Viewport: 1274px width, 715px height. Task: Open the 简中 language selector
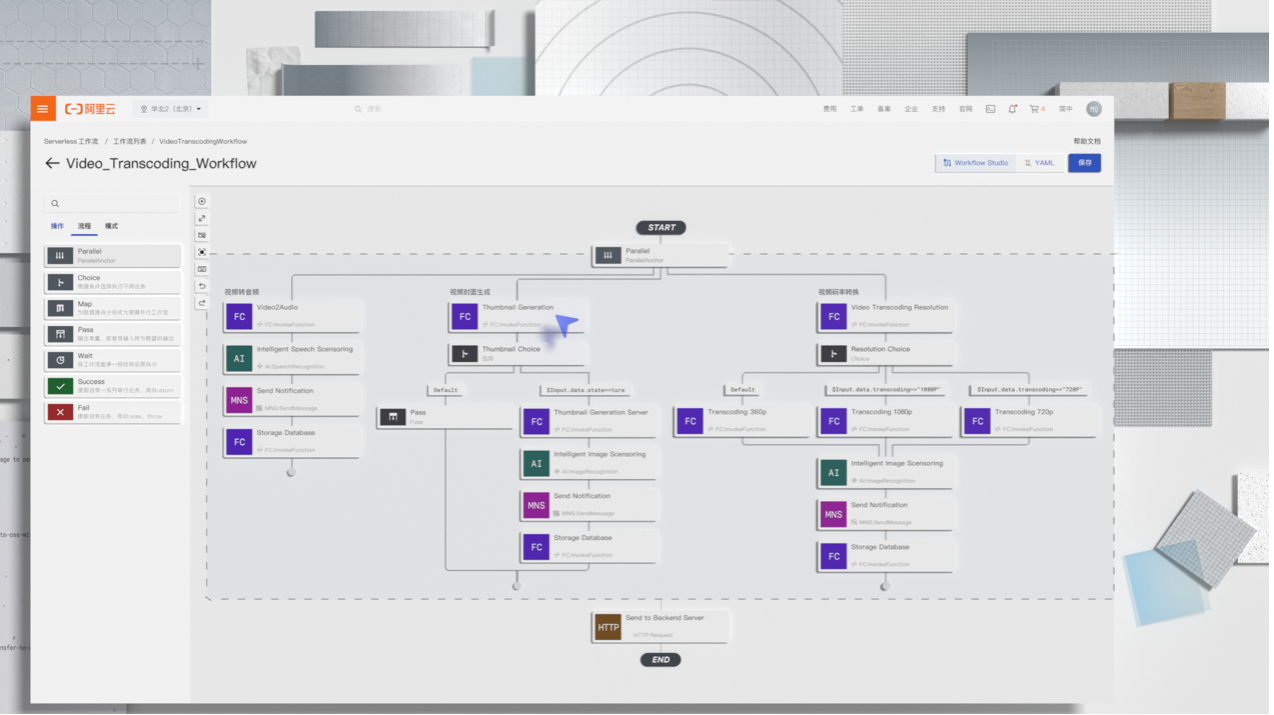1066,109
